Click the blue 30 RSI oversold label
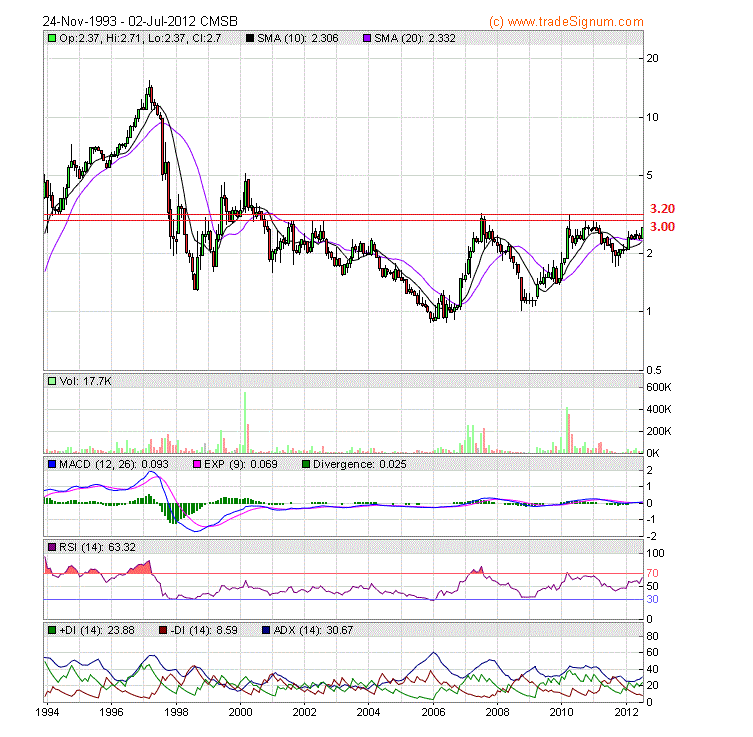Viewport: 753px width, 737px height. 652,599
